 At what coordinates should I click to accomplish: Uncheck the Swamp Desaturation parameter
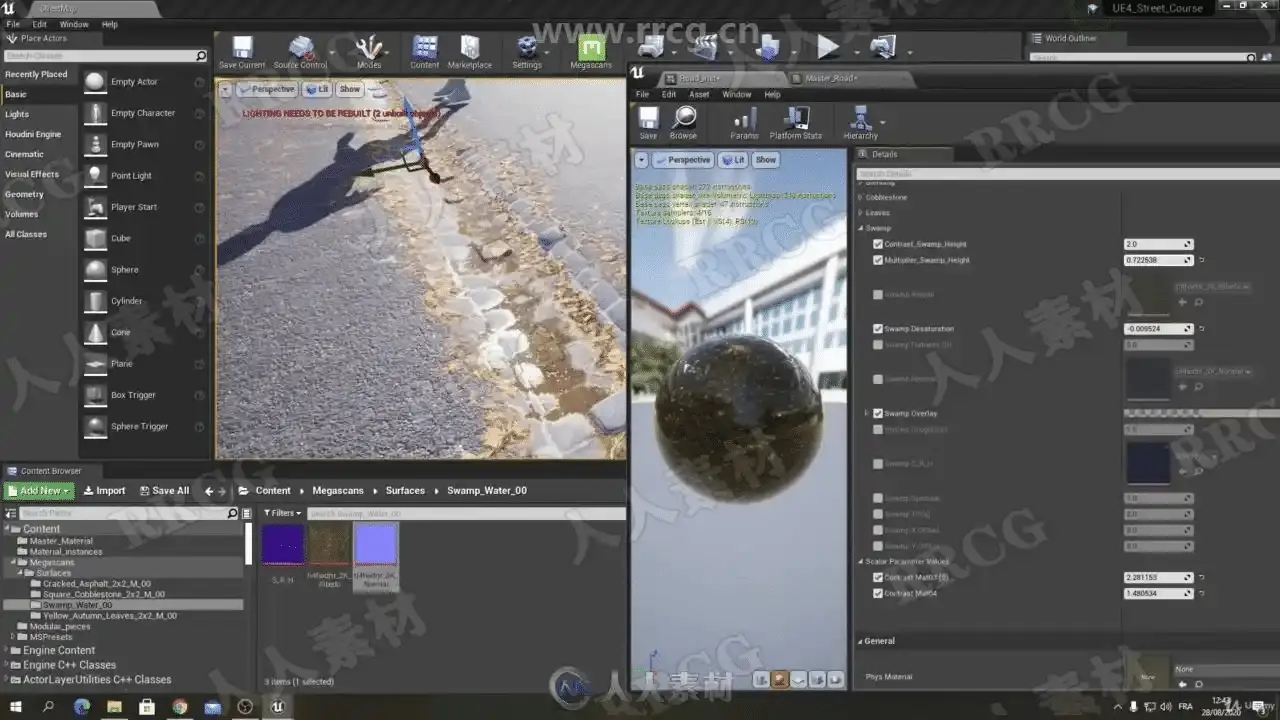point(878,328)
